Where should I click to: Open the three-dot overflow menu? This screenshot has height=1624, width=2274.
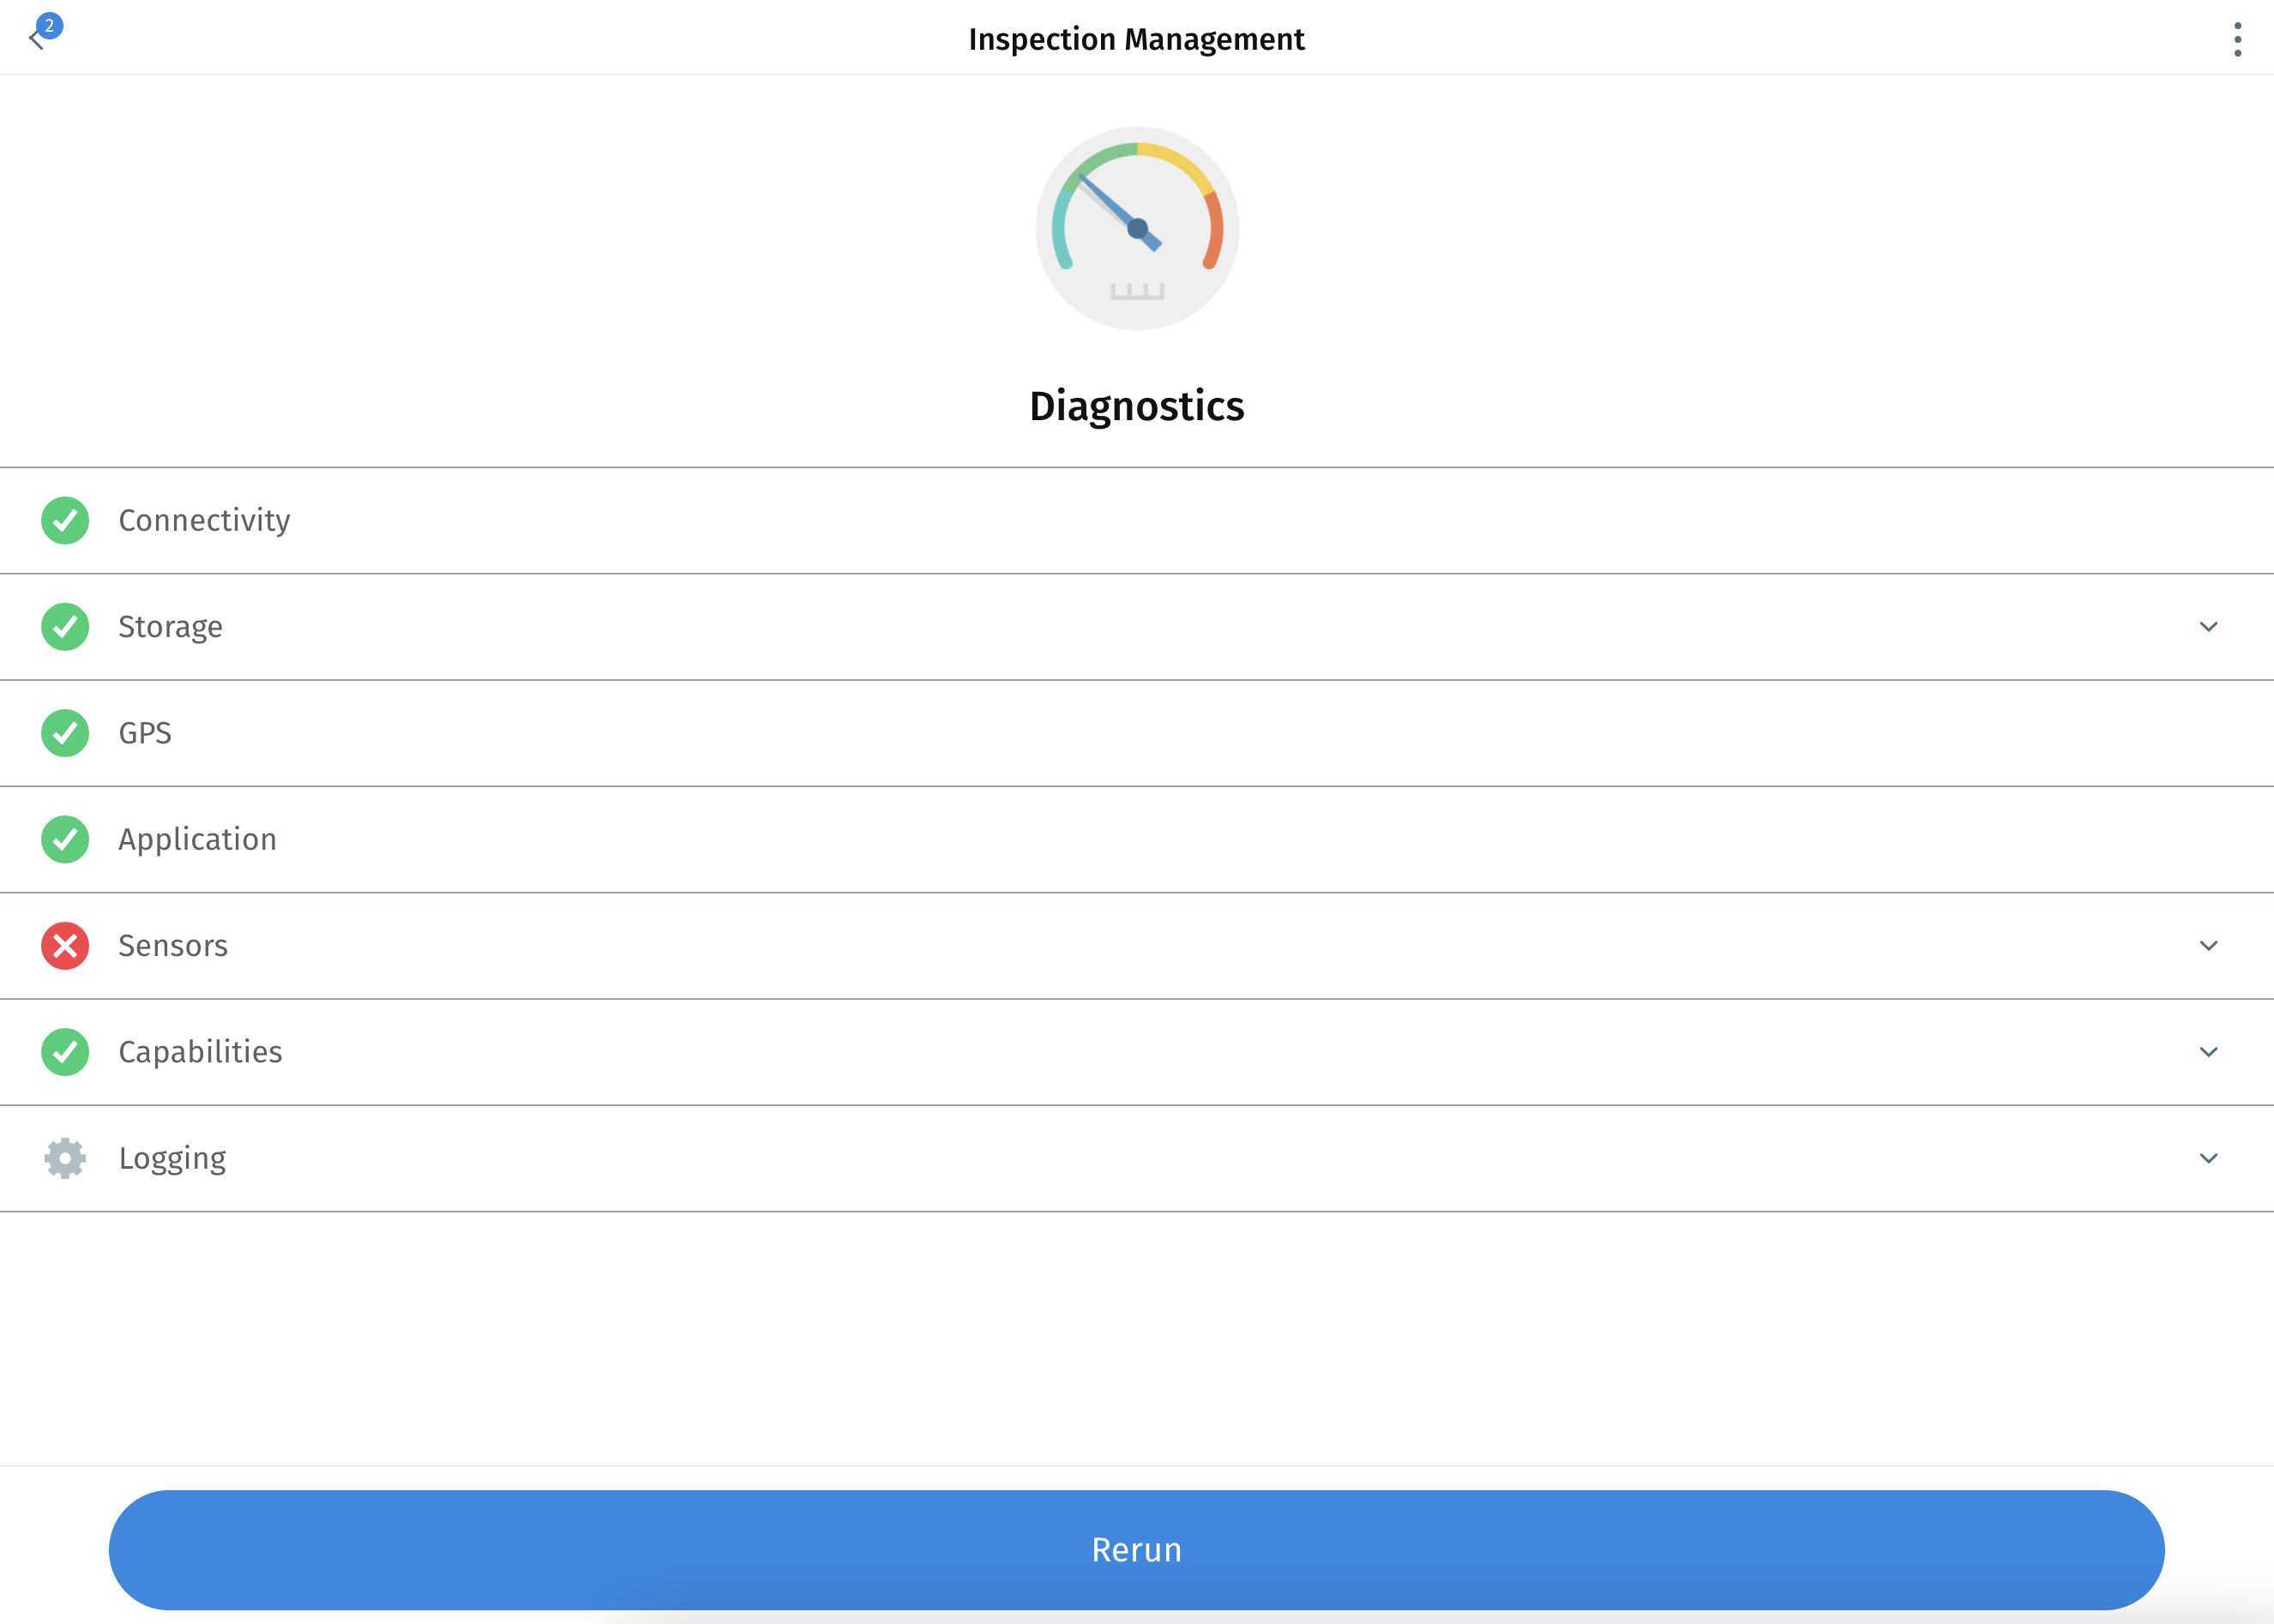click(x=2237, y=39)
